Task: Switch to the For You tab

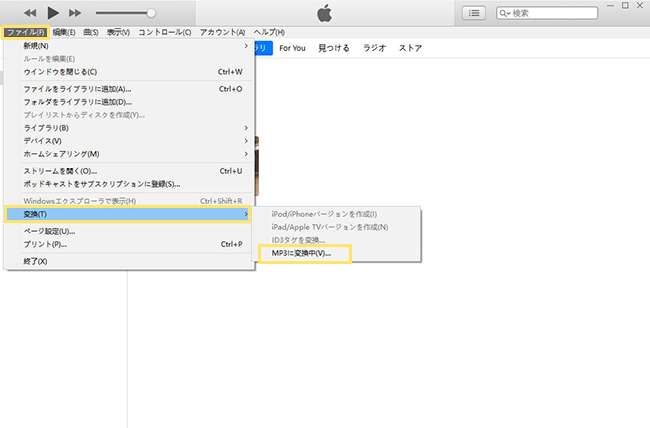Action: click(x=292, y=48)
